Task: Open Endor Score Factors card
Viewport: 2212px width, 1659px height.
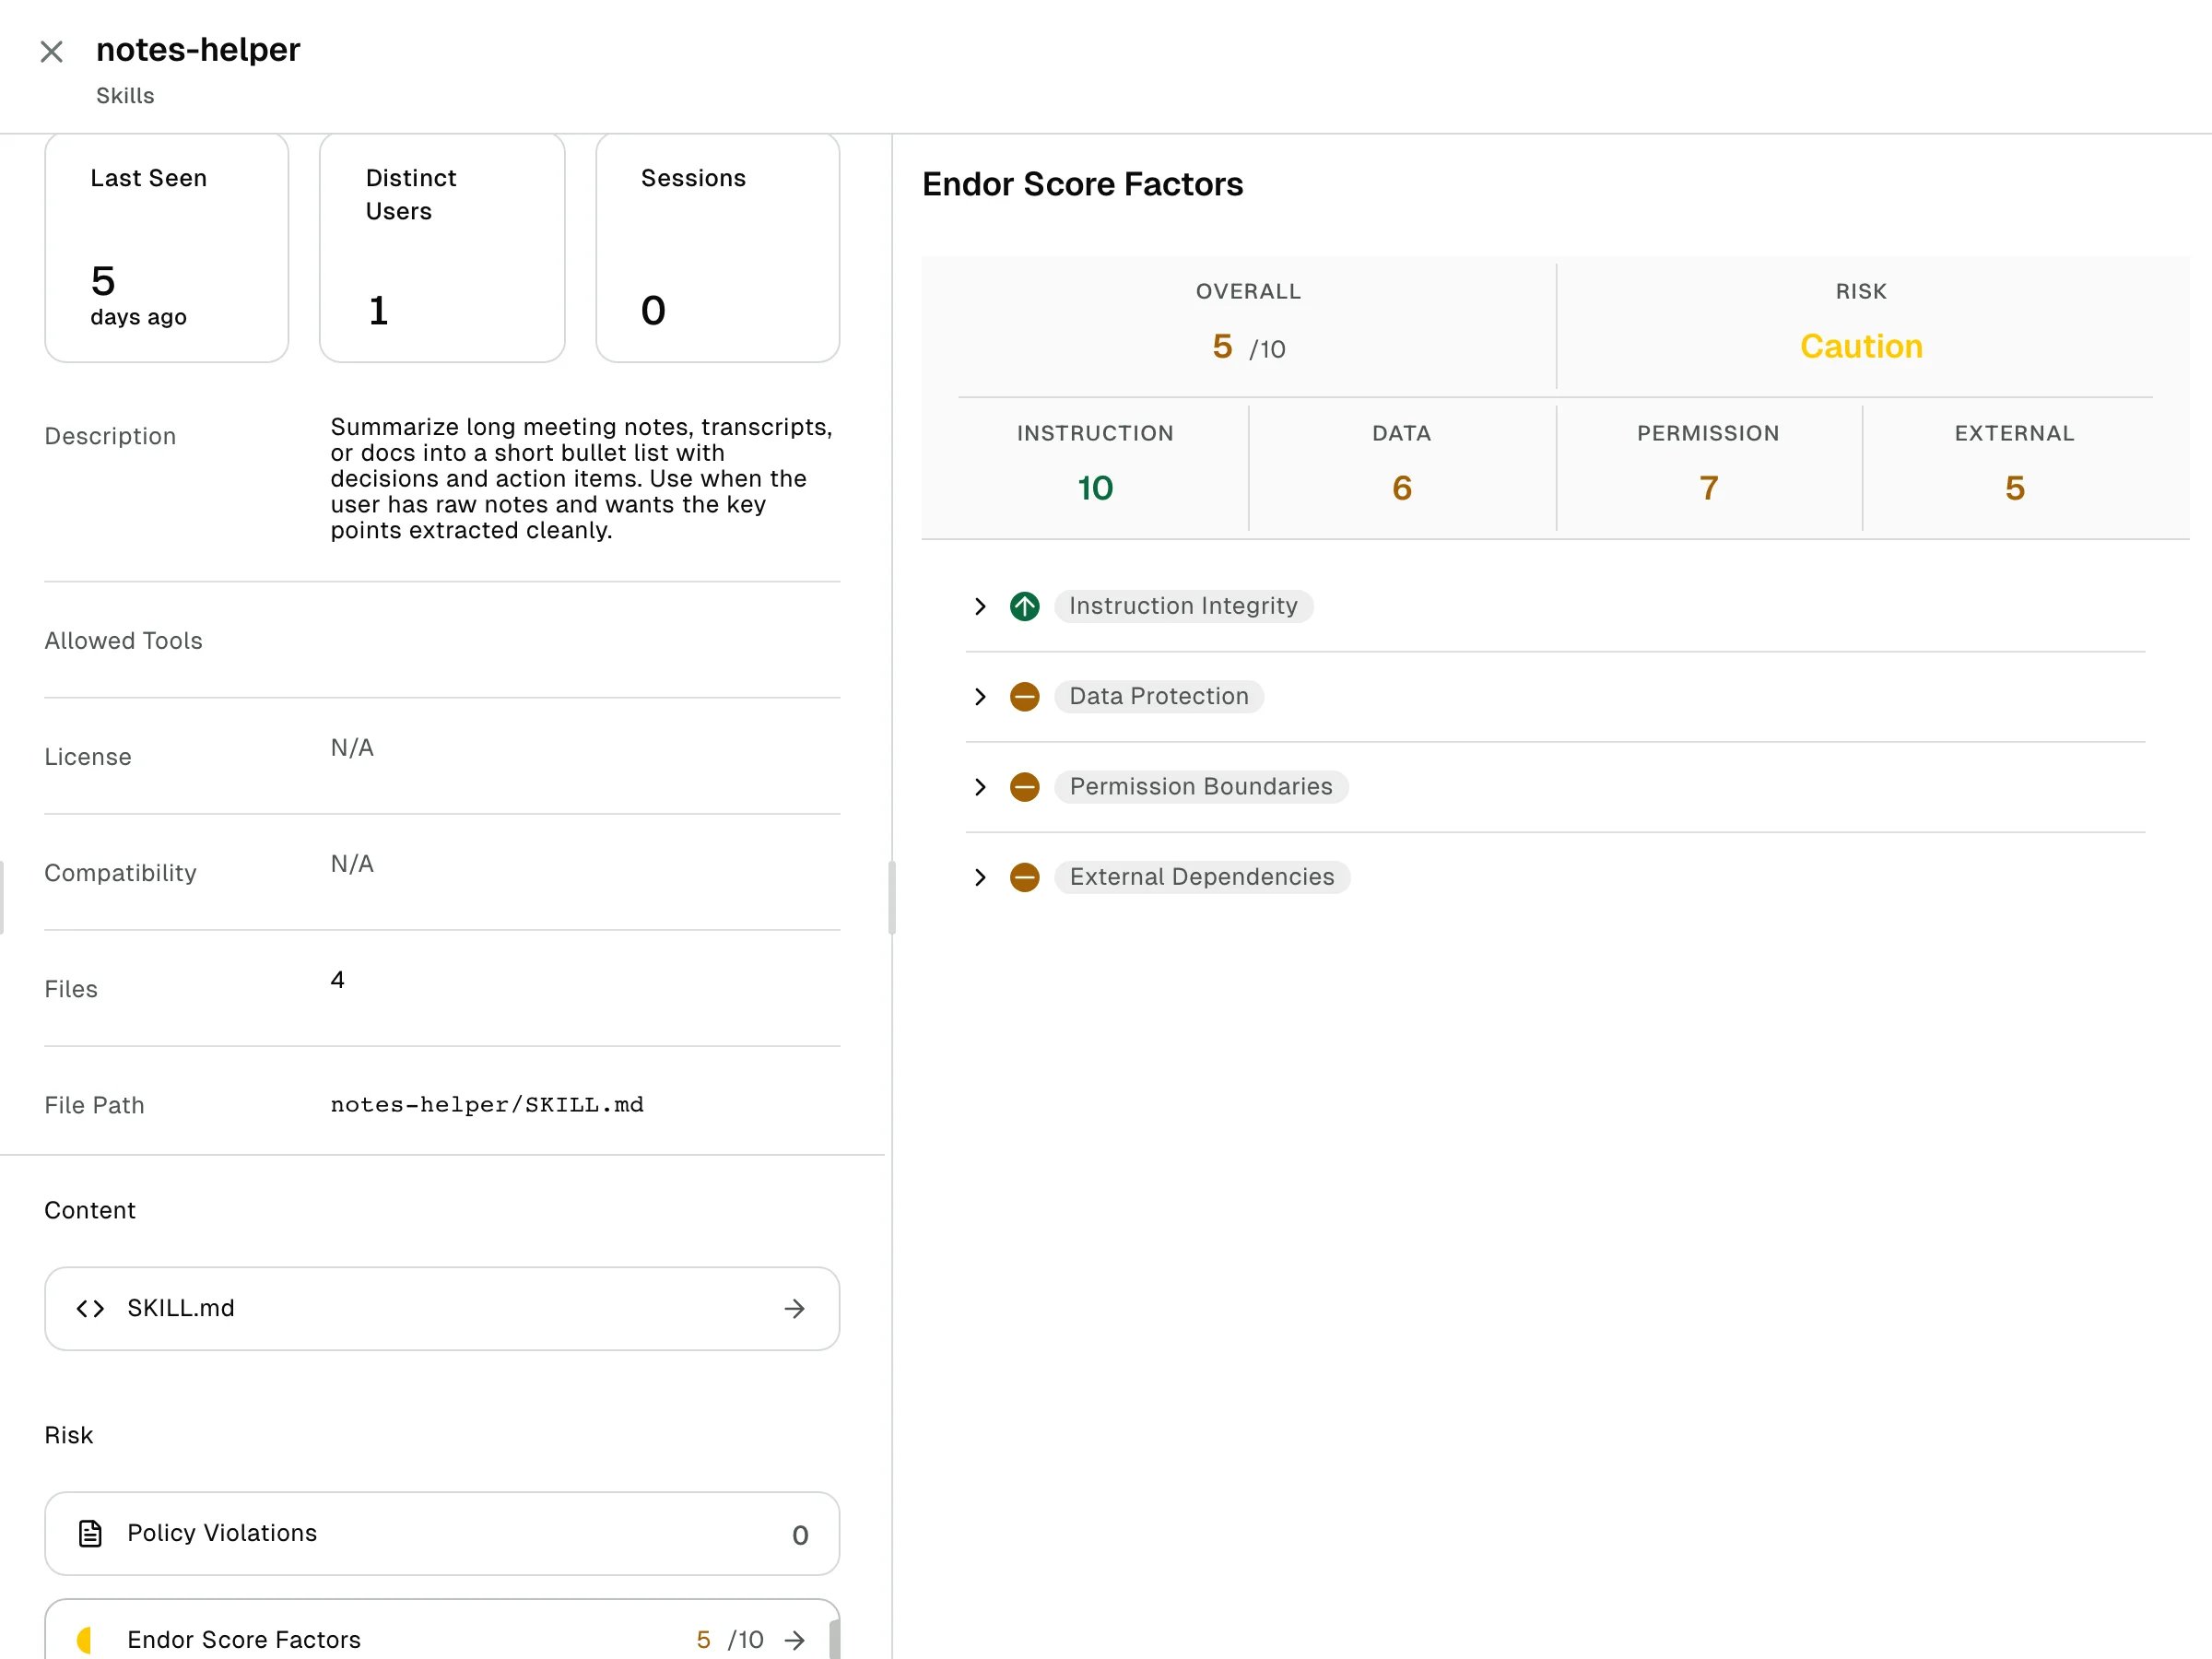Action: tap(442, 1630)
